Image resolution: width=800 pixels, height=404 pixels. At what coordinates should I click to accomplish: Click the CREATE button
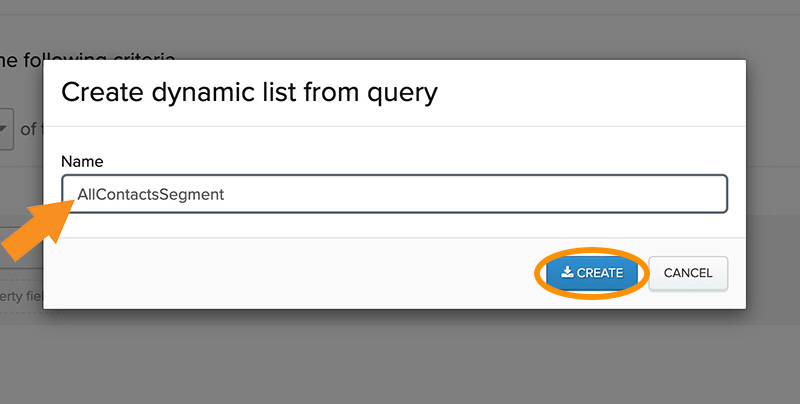click(x=592, y=273)
